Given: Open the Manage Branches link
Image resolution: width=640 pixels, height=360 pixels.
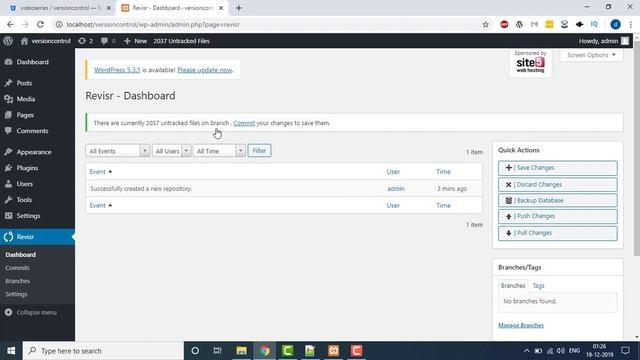Looking at the screenshot, I should (521, 325).
